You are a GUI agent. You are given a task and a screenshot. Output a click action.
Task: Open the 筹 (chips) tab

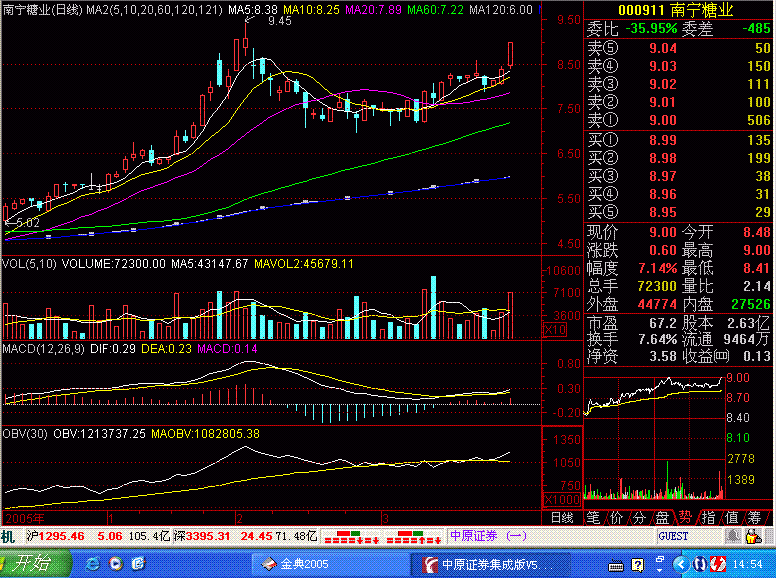click(754, 517)
